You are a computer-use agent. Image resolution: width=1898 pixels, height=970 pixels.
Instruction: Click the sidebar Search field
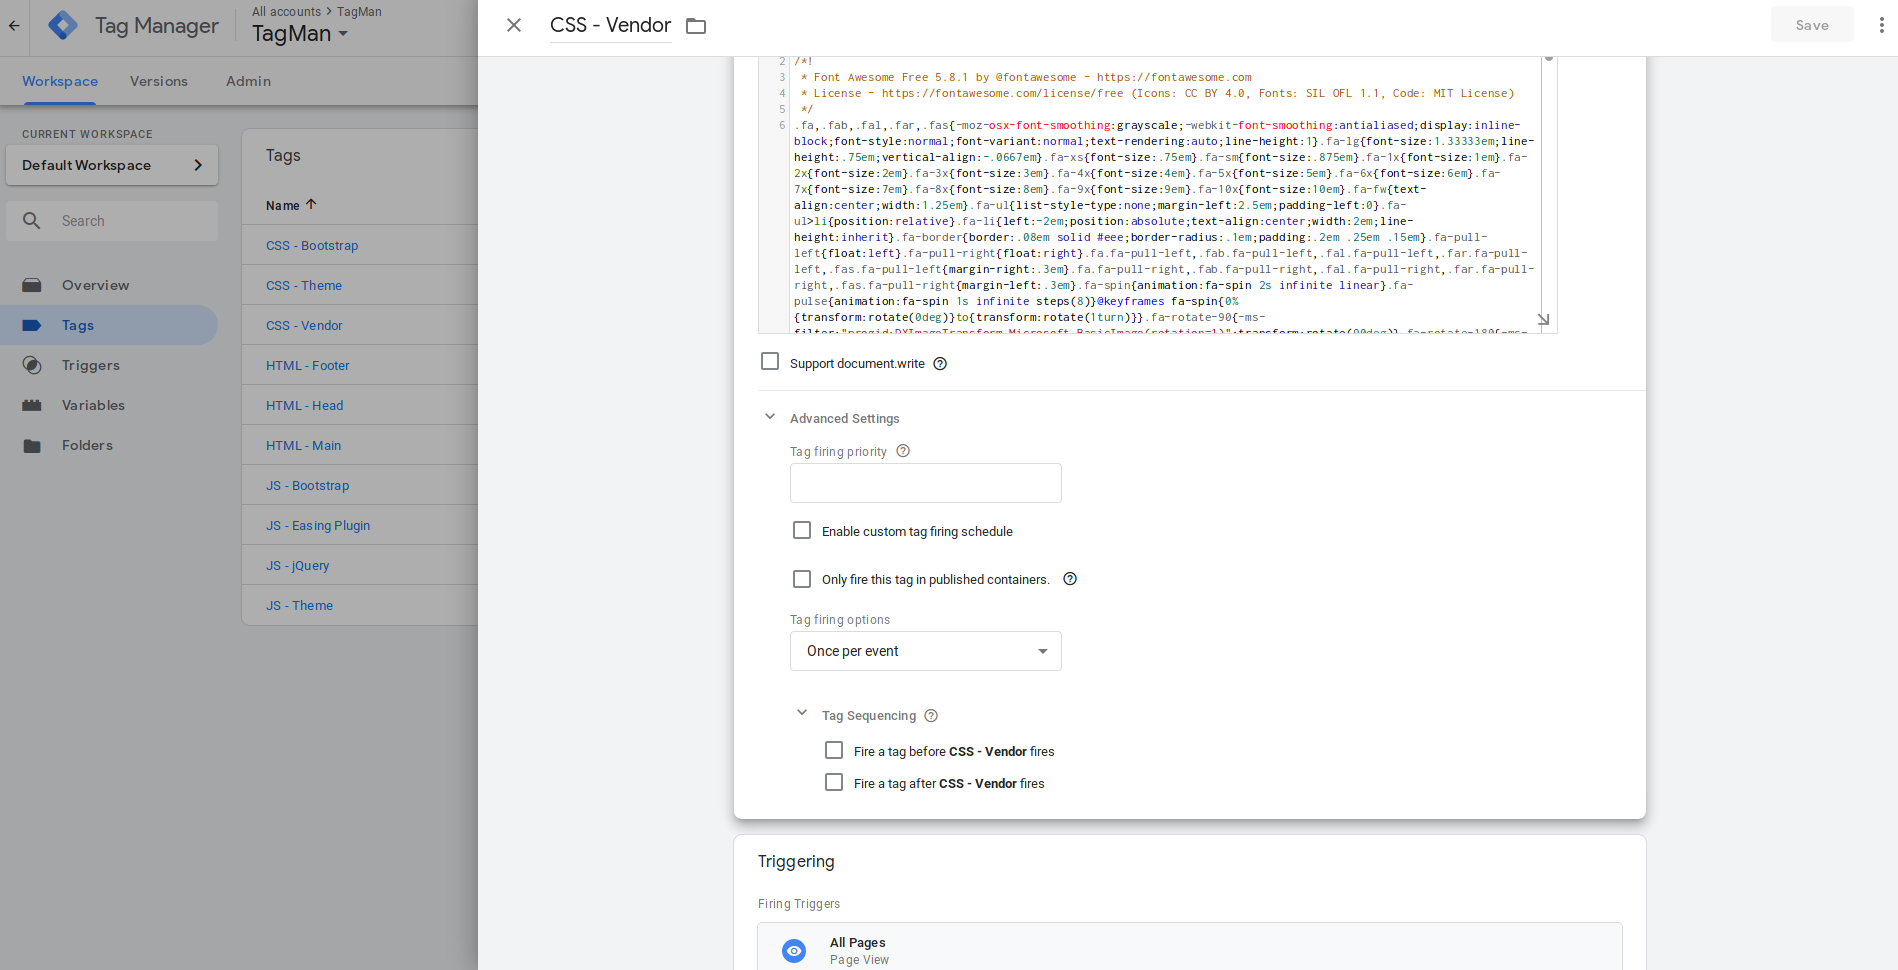pyautogui.click(x=112, y=221)
